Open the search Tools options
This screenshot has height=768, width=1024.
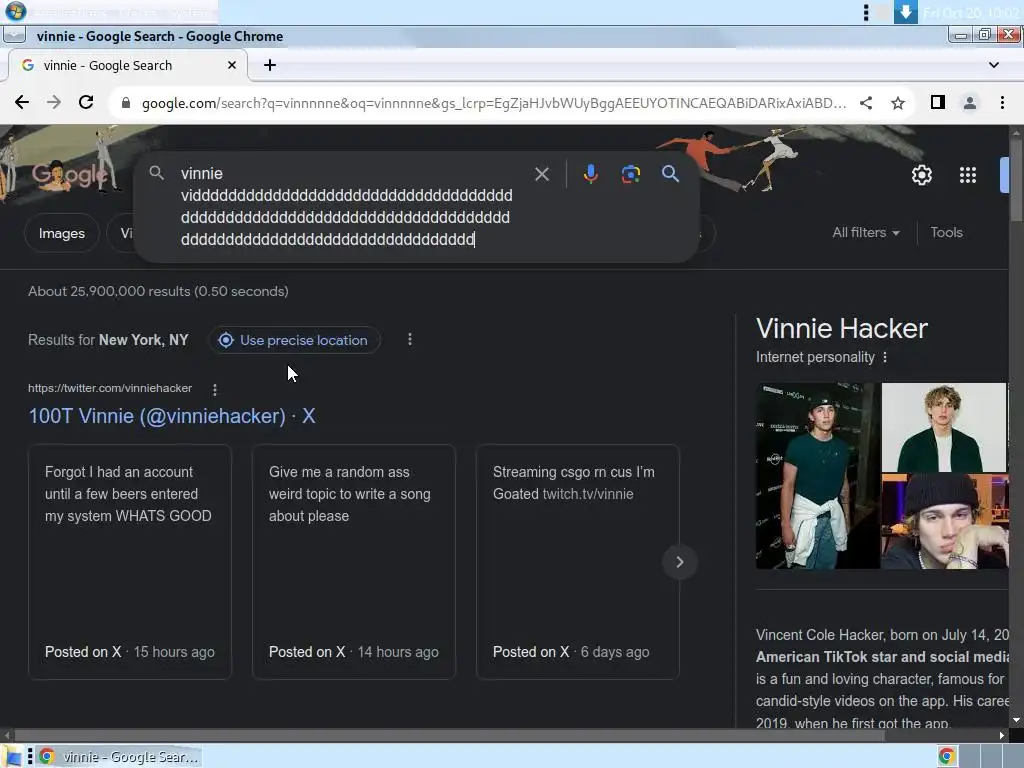[946, 232]
